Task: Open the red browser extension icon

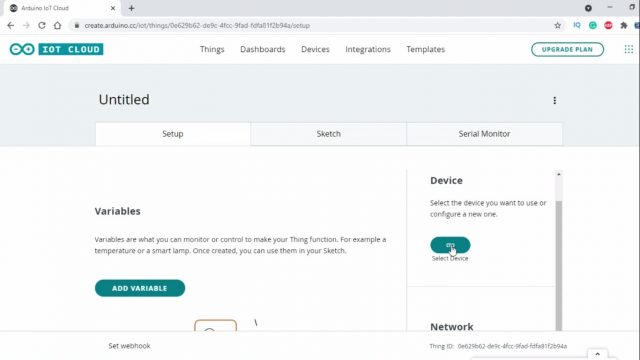Action: coord(608,25)
